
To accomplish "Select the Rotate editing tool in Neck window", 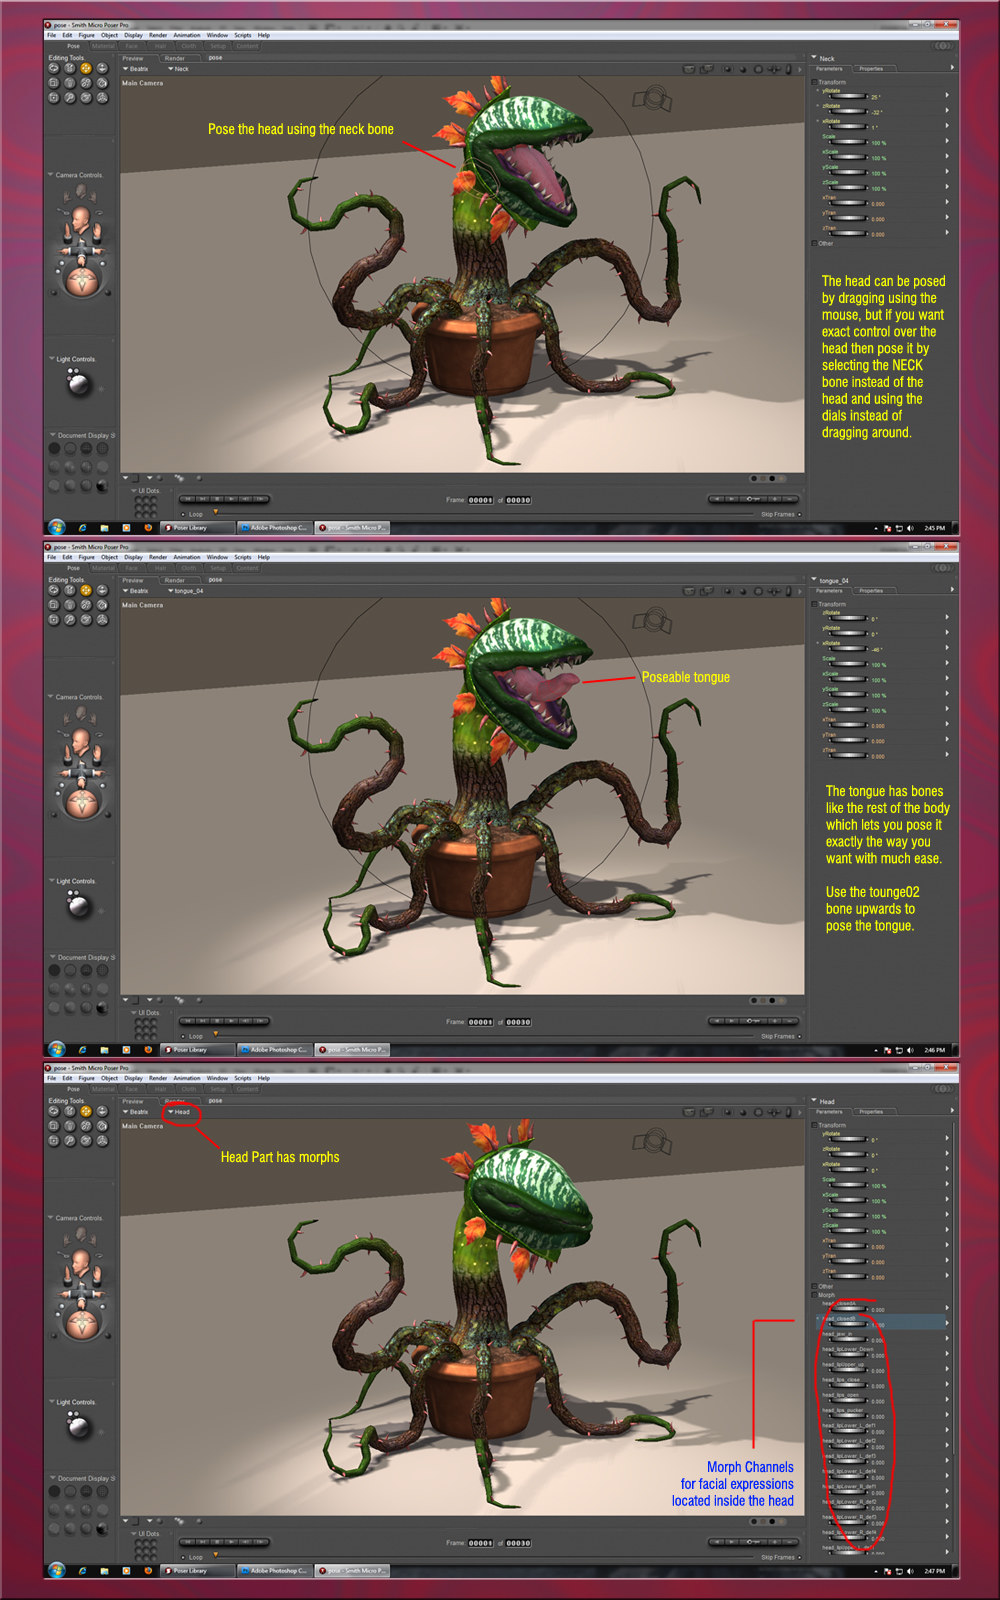I will coord(54,68).
